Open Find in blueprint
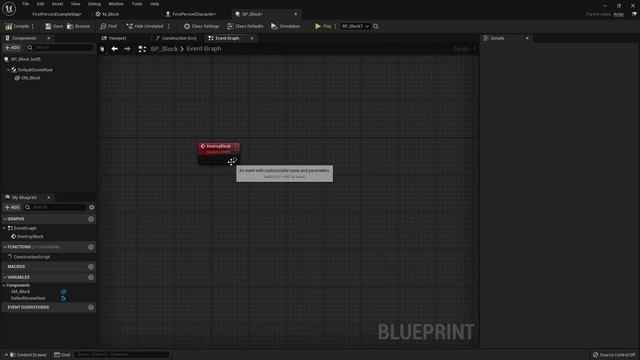This screenshot has height=360, width=640. coord(109,26)
